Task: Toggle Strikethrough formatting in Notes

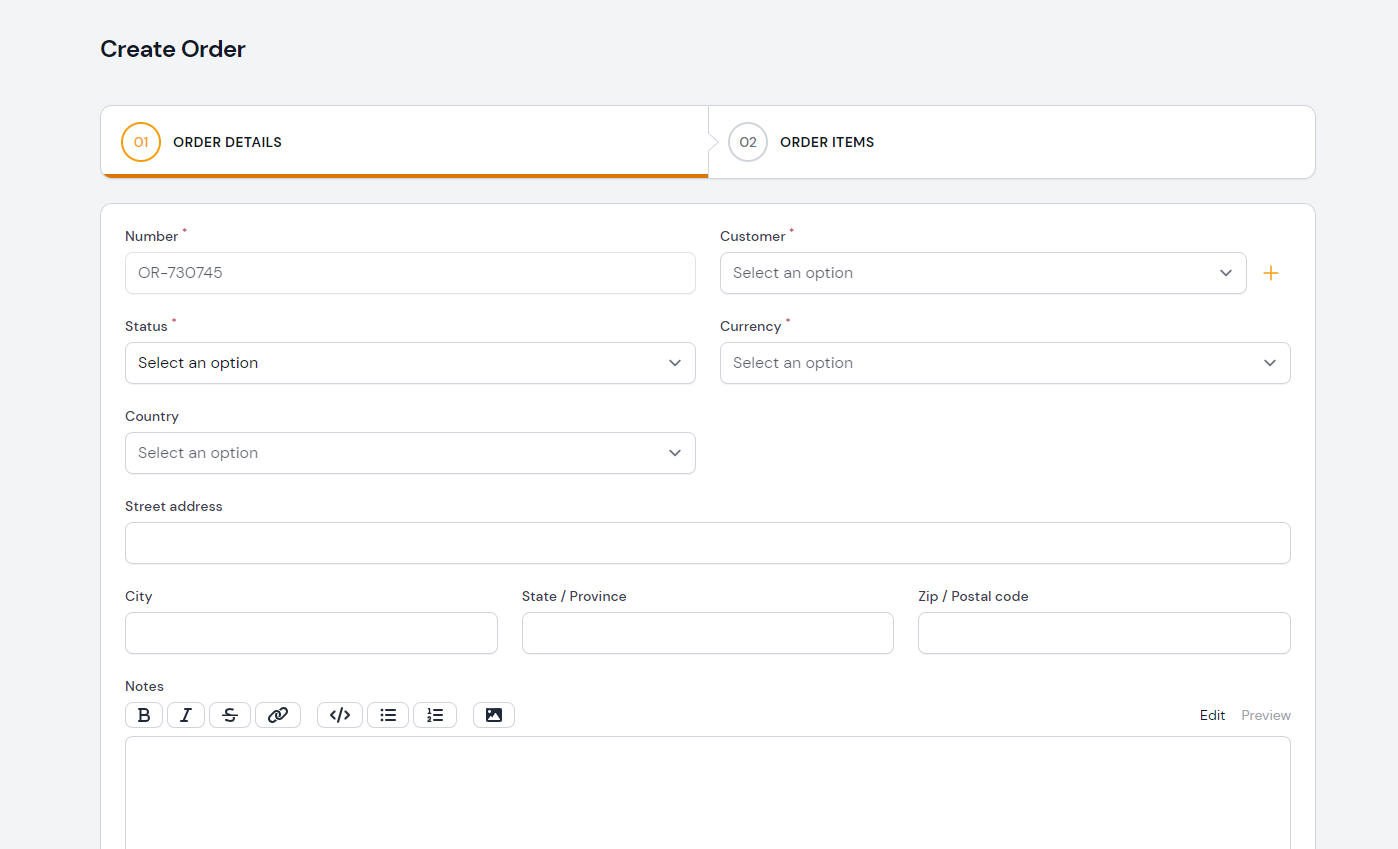Action: (230, 715)
